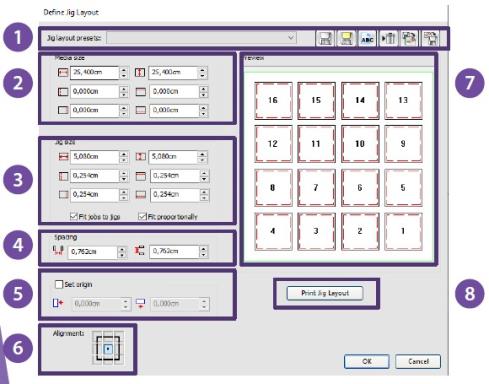The width and height of the screenshot is (489, 384).
Task: Click the ABC rename preset icon
Action: [367, 38]
